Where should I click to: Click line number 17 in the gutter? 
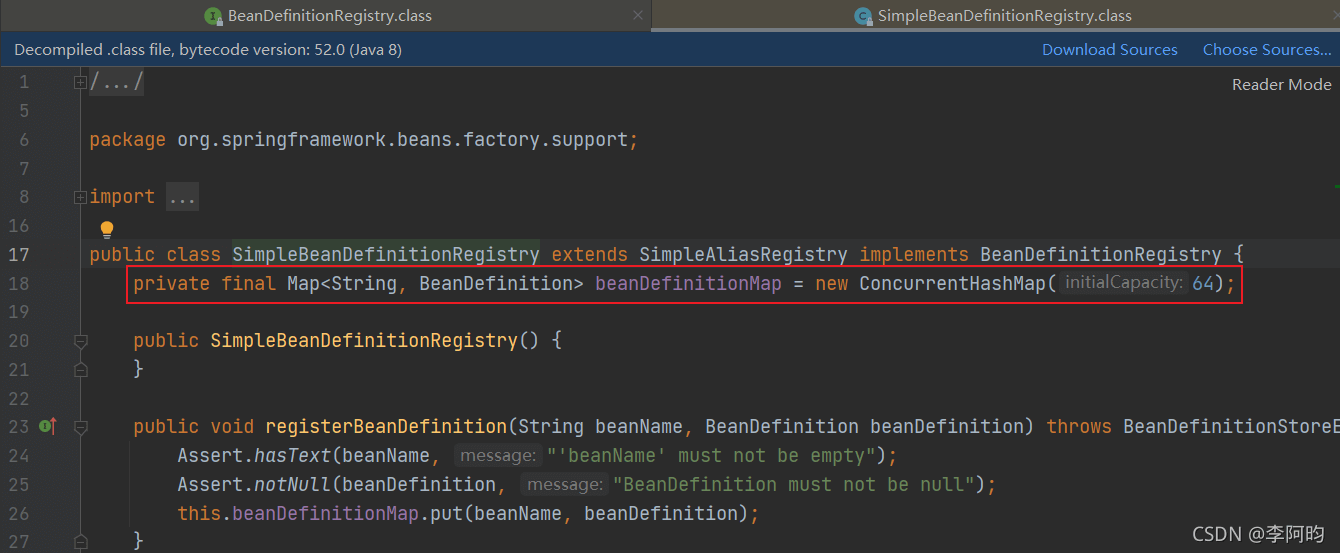(x=18, y=254)
